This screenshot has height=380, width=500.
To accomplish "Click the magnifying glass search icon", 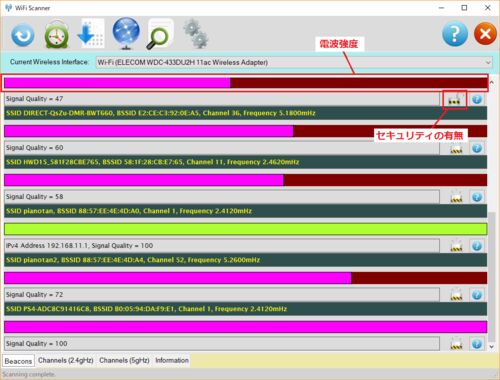I will (x=160, y=34).
